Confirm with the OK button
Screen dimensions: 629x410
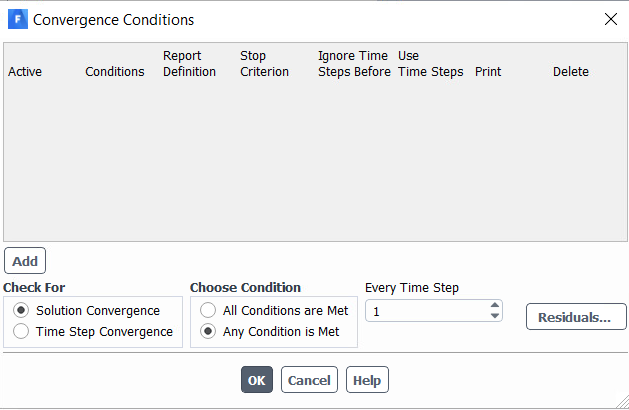click(x=256, y=380)
